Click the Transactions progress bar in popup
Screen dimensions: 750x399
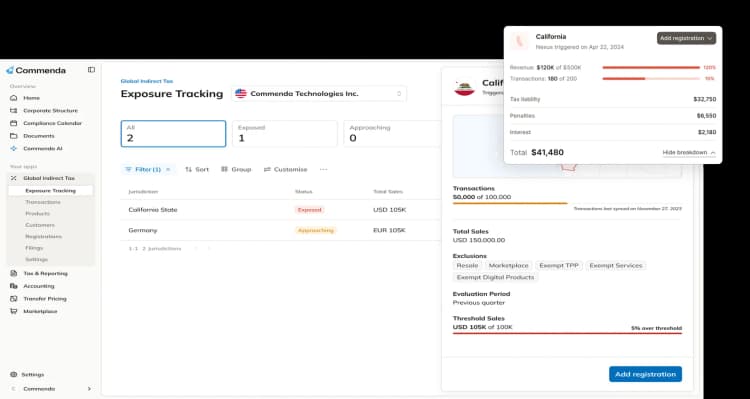[x=651, y=78]
